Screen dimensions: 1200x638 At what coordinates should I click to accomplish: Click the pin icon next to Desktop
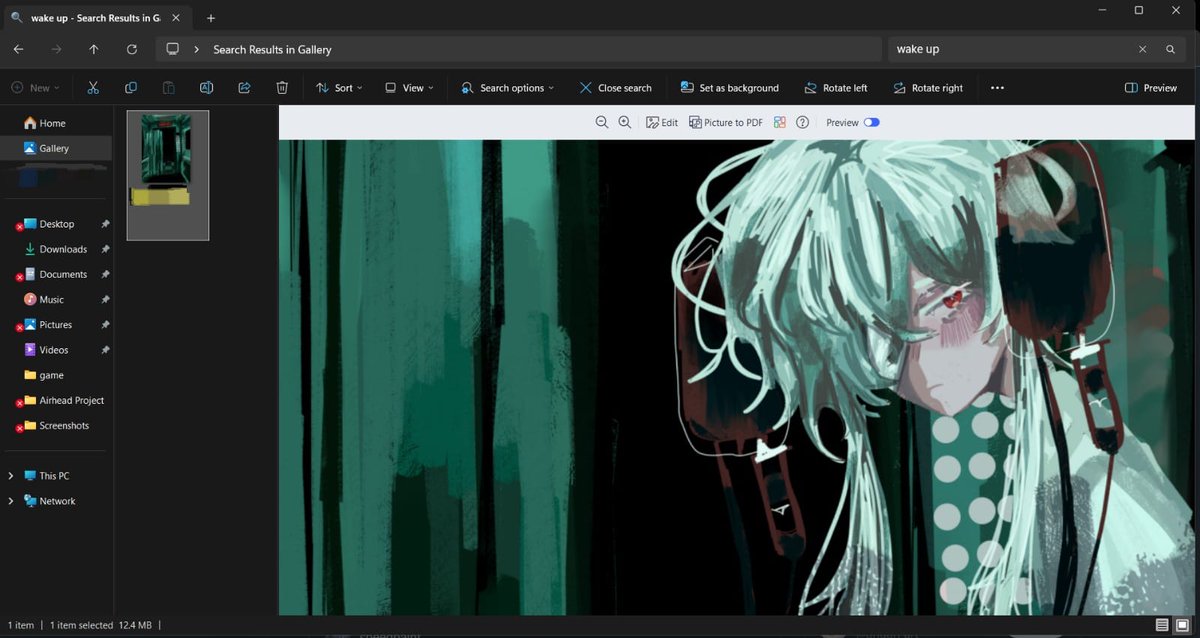(x=105, y=224)
